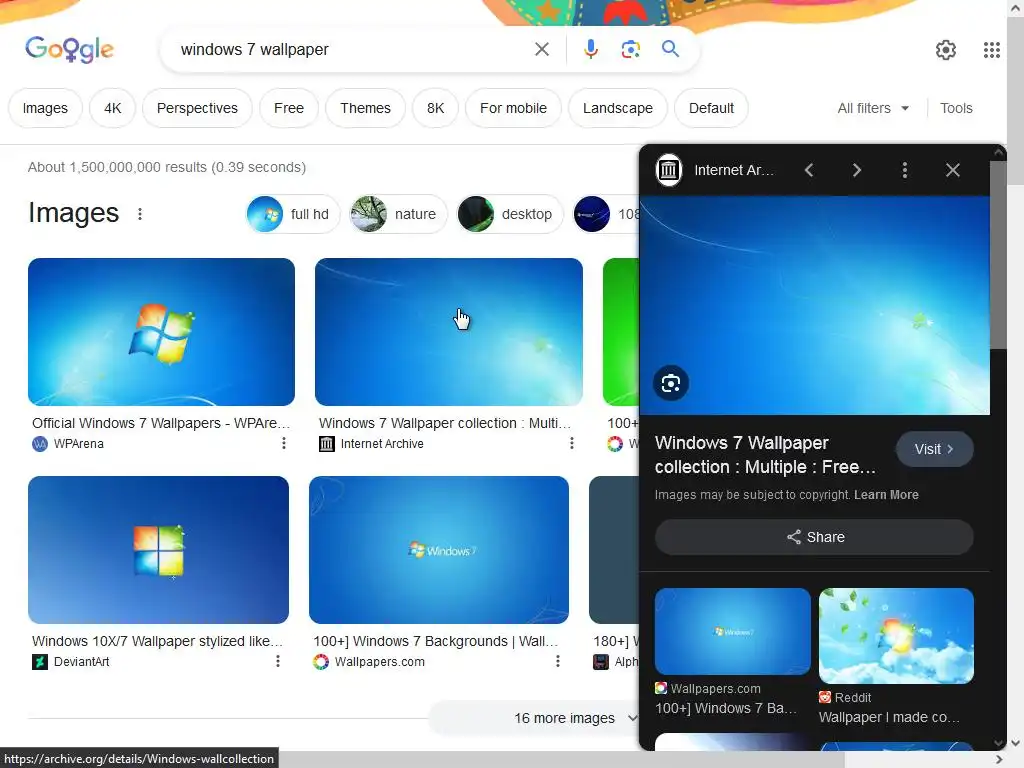Viewport: 1024px width, 768px height.
Task: Open options for the Wallpapers.com result
Action: click(558, 662)
